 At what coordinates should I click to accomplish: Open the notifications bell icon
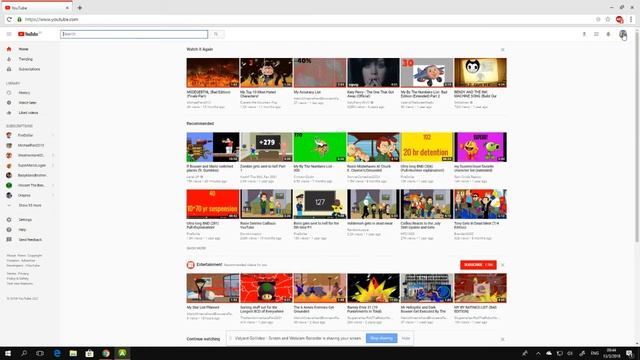click(x=608, y=34)
